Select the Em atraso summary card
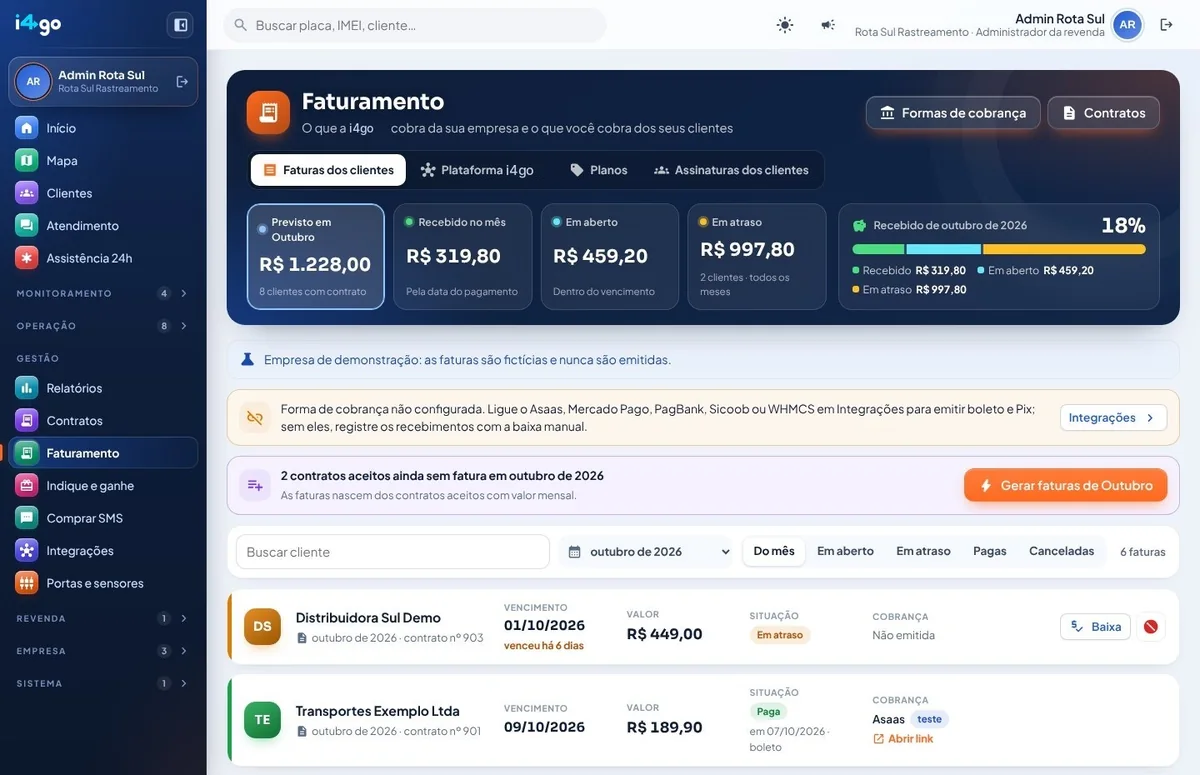The height and width of the screenshot is (775, 1200). coord(757,257)
